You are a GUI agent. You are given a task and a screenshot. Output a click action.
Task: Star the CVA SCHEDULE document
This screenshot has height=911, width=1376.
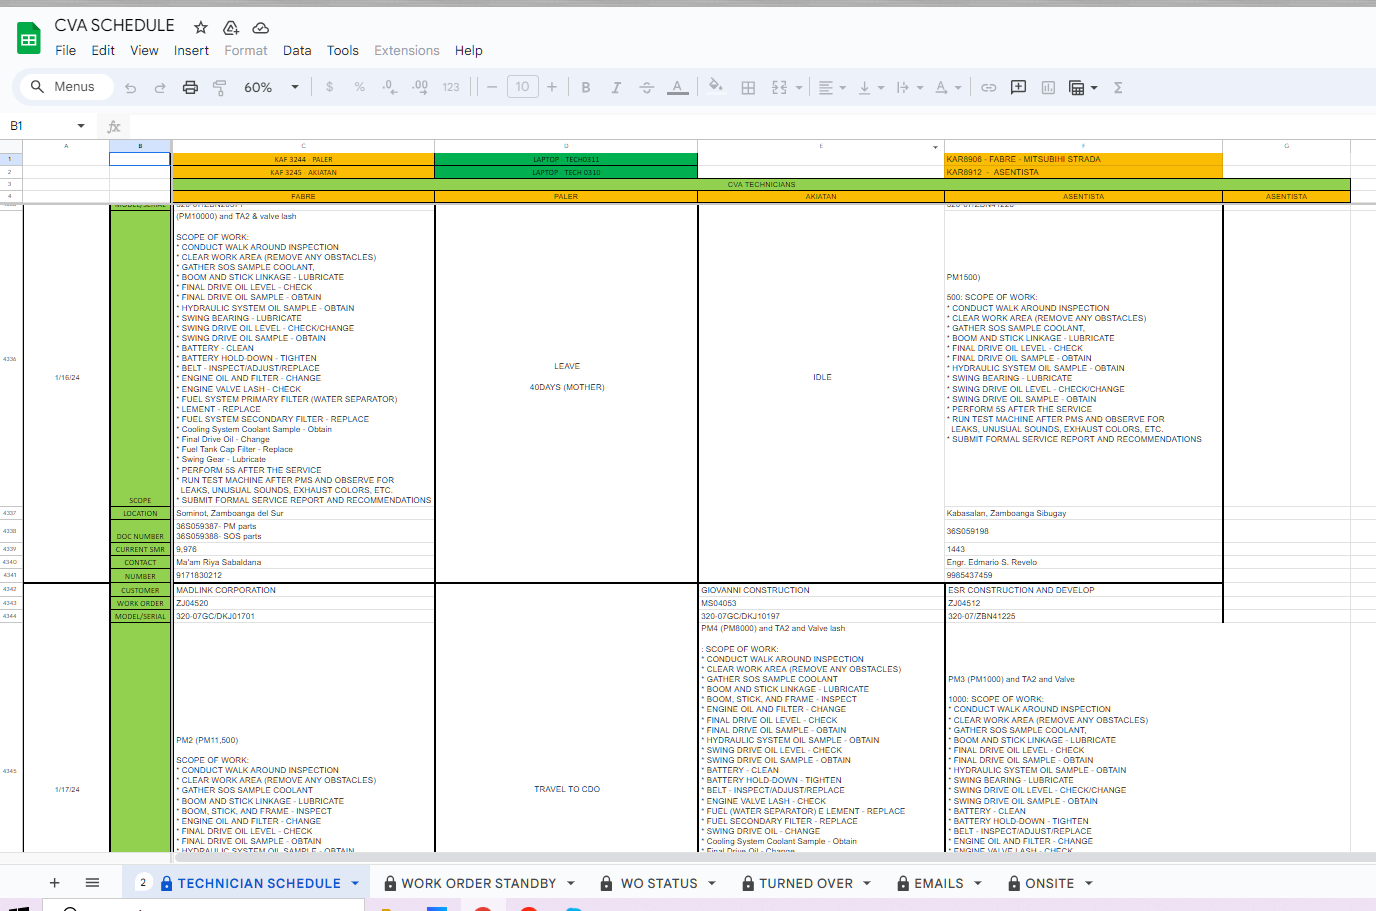click(201, 27)
